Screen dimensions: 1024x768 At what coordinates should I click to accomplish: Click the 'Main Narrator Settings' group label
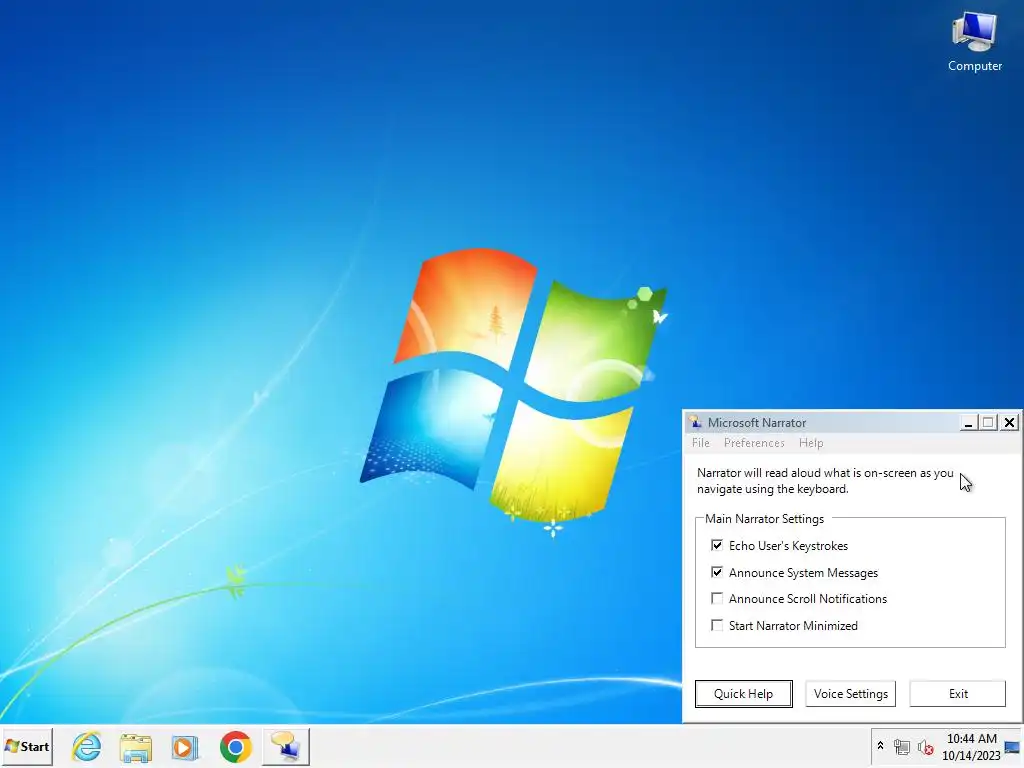tap(764, 519)
